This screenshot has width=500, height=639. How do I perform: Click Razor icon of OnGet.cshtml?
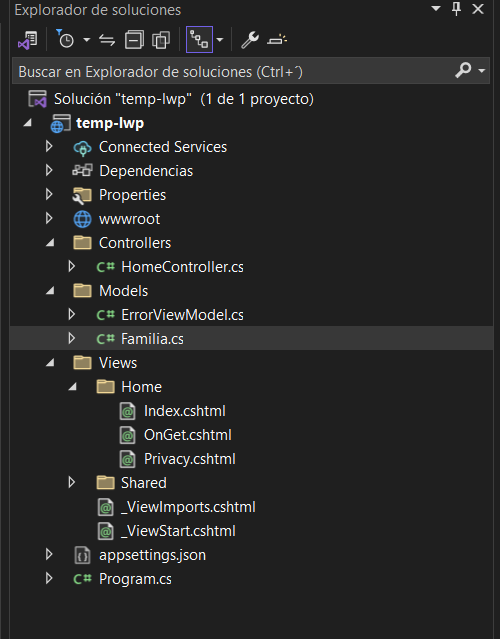click(x=127, y=436)
